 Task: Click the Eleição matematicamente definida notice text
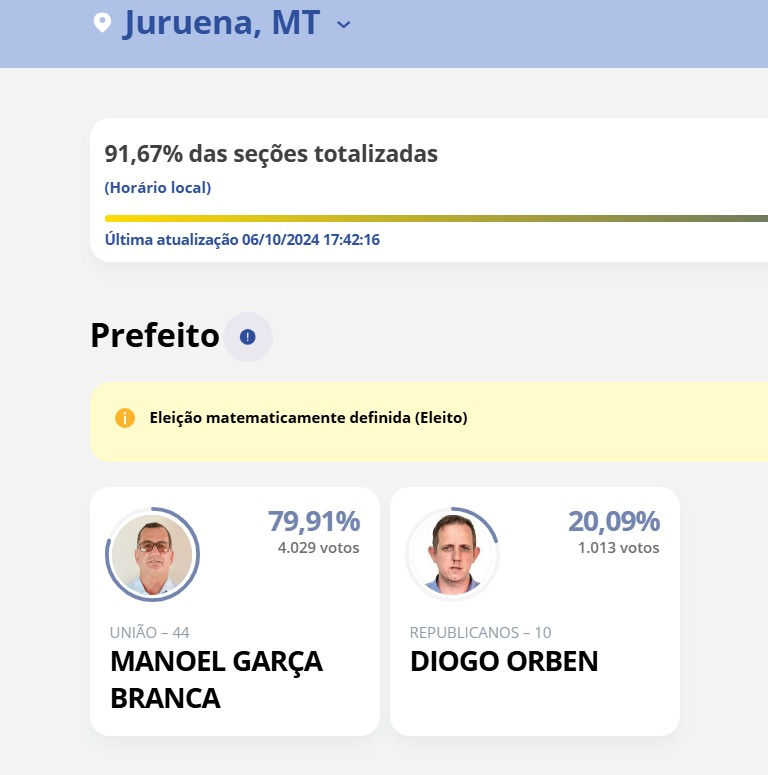tap(308, 418)
